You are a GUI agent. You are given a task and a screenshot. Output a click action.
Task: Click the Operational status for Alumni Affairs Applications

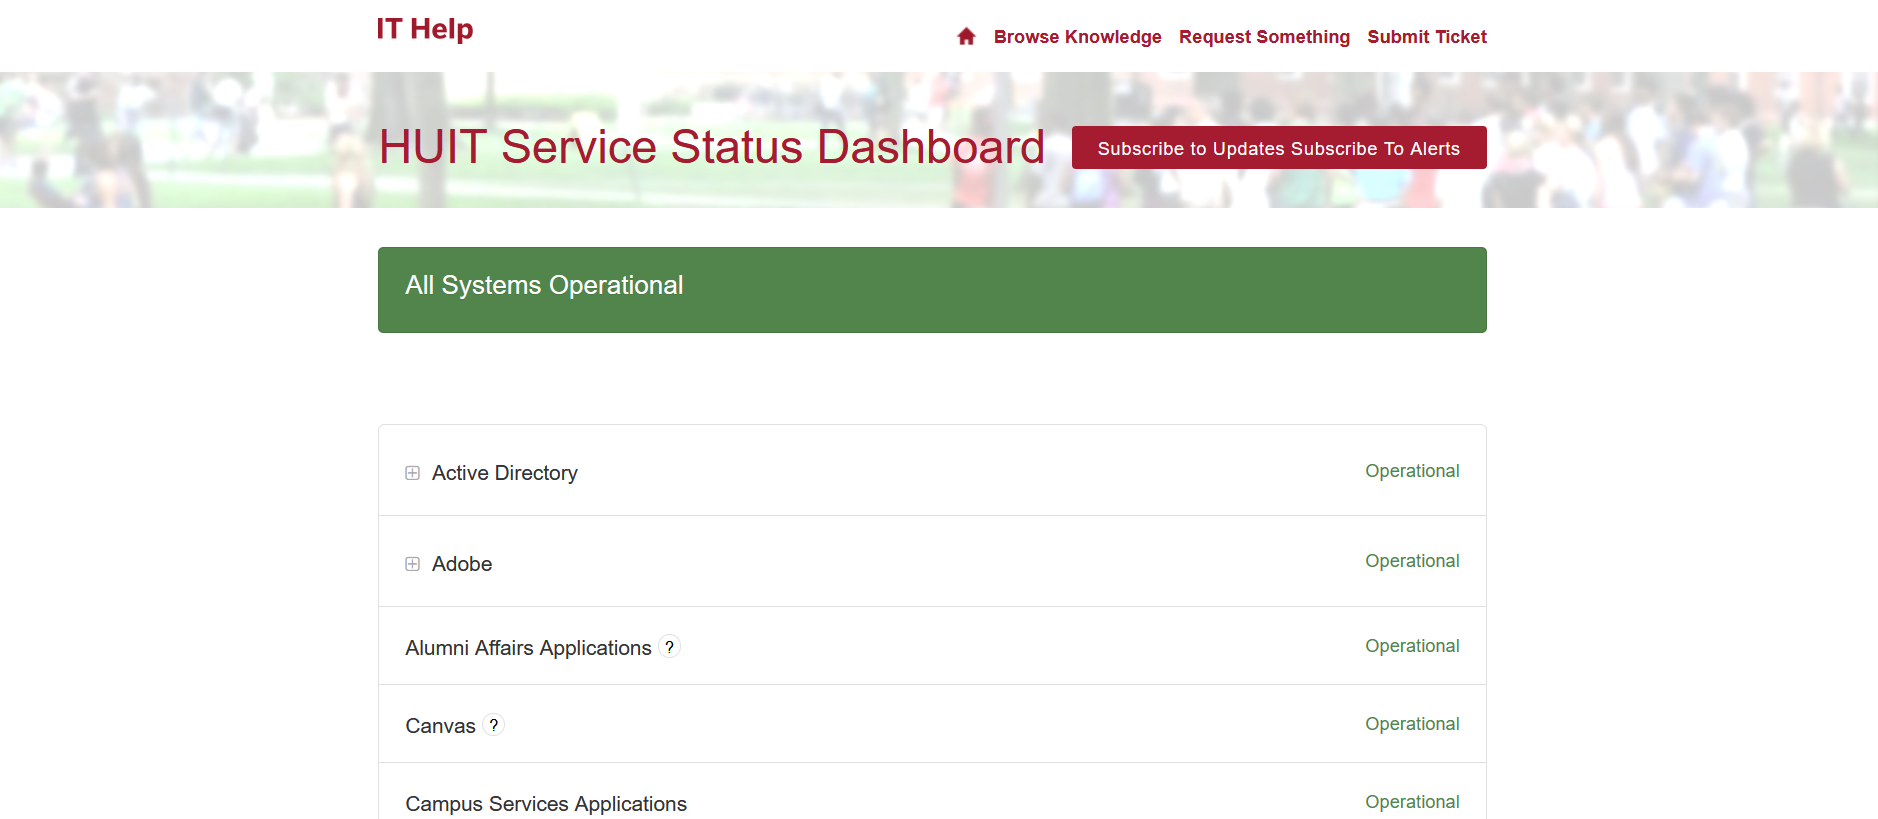click(1412, 646)
